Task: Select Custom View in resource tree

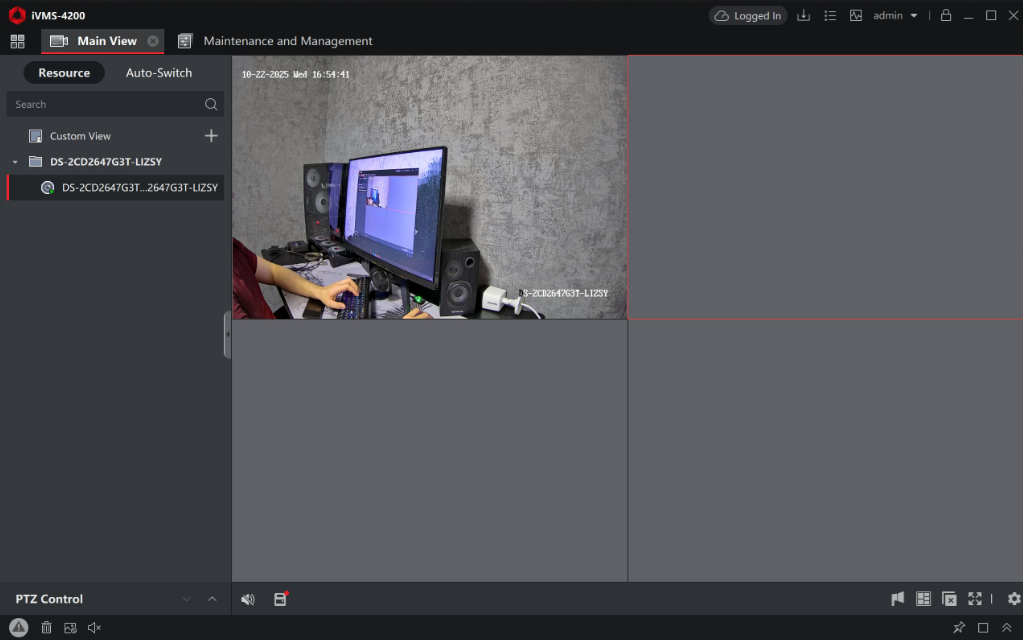Action: tap(80, 136)
